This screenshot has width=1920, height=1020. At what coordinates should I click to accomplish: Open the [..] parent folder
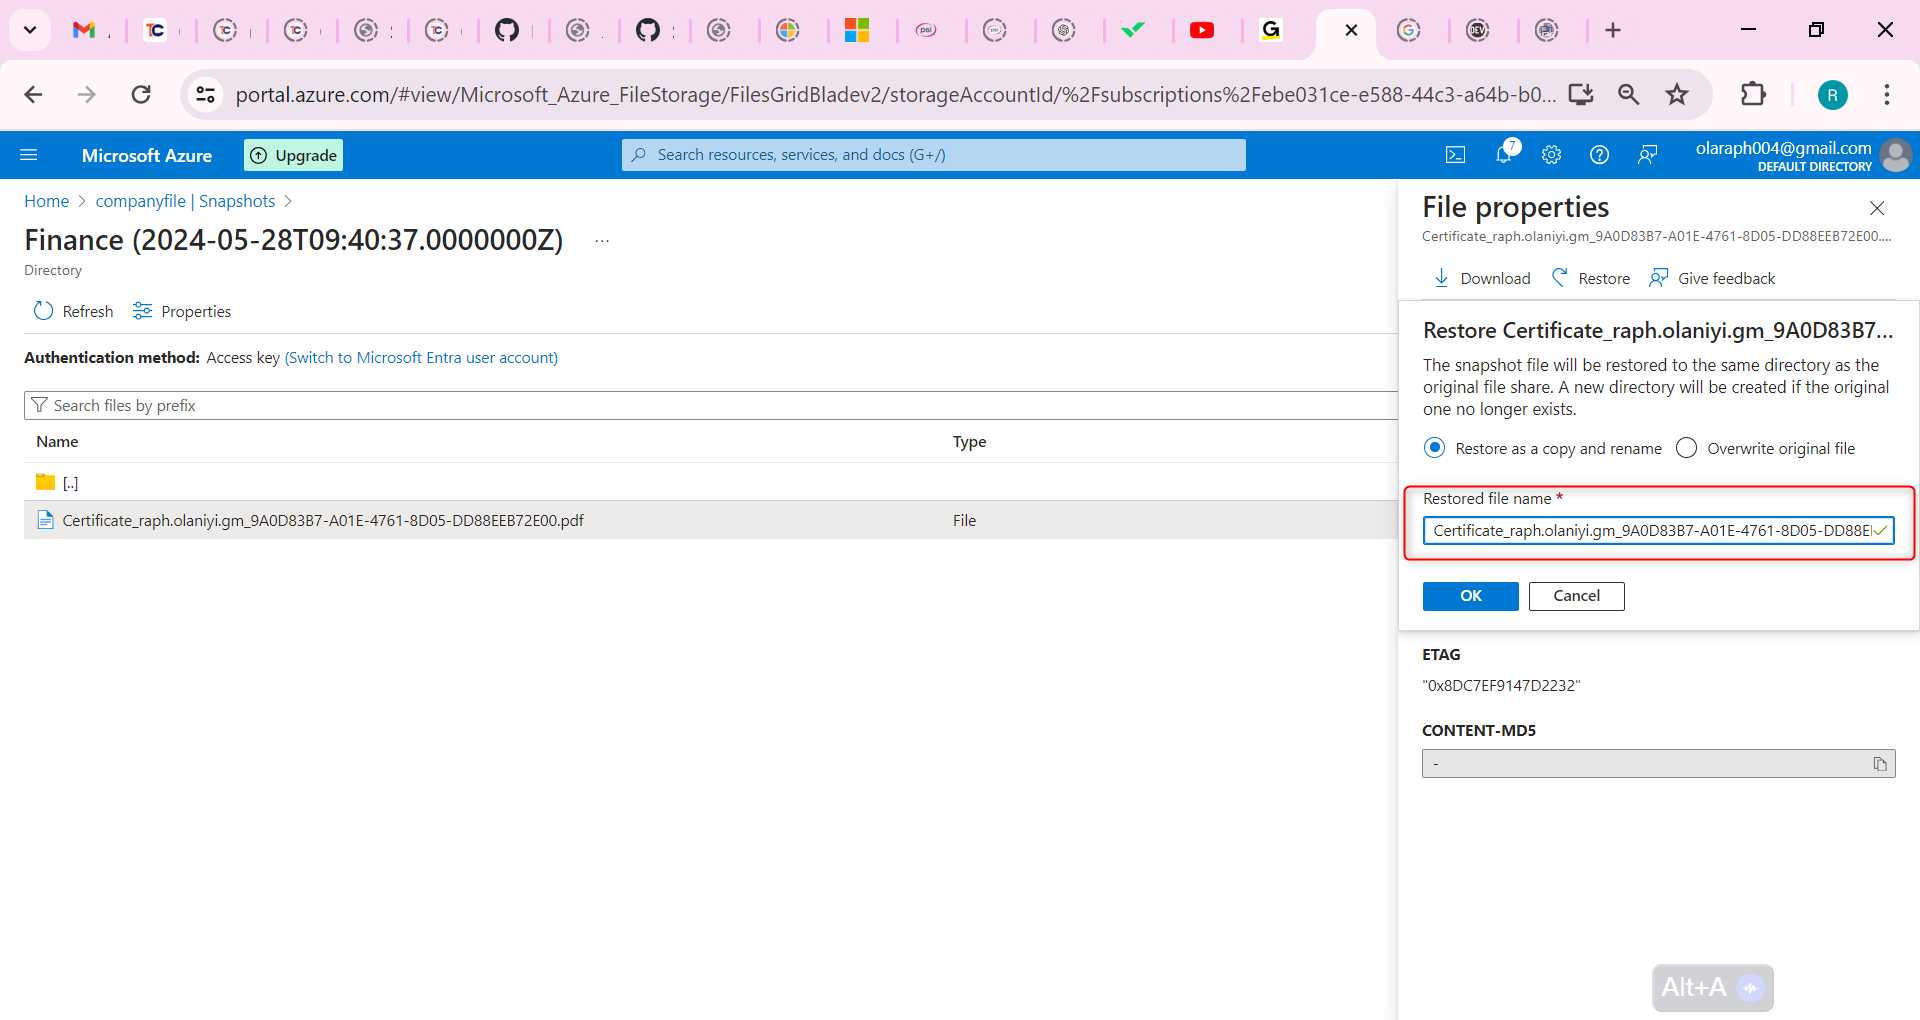(70, 483)
